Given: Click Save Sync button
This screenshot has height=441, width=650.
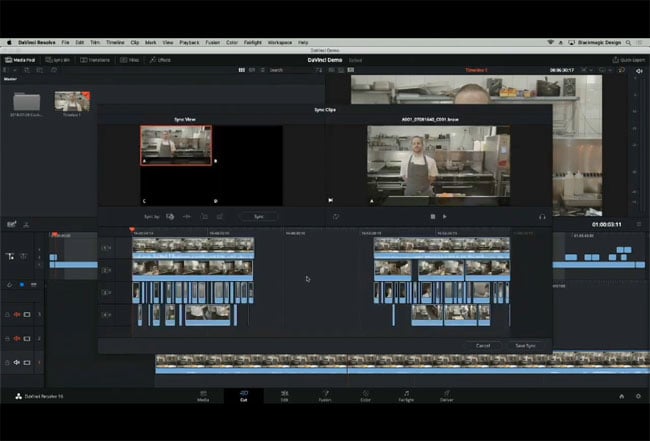Looking at the screenshot, I should tap(525, 346).
